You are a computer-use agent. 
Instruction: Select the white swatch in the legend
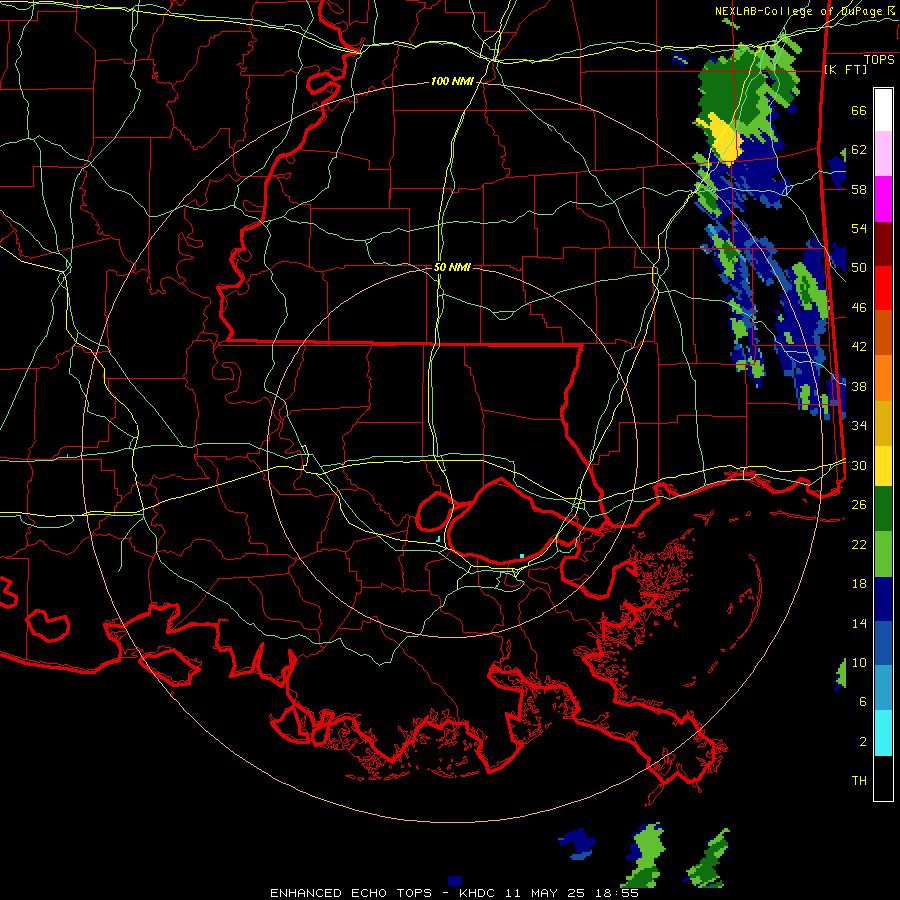click(883, 110)
